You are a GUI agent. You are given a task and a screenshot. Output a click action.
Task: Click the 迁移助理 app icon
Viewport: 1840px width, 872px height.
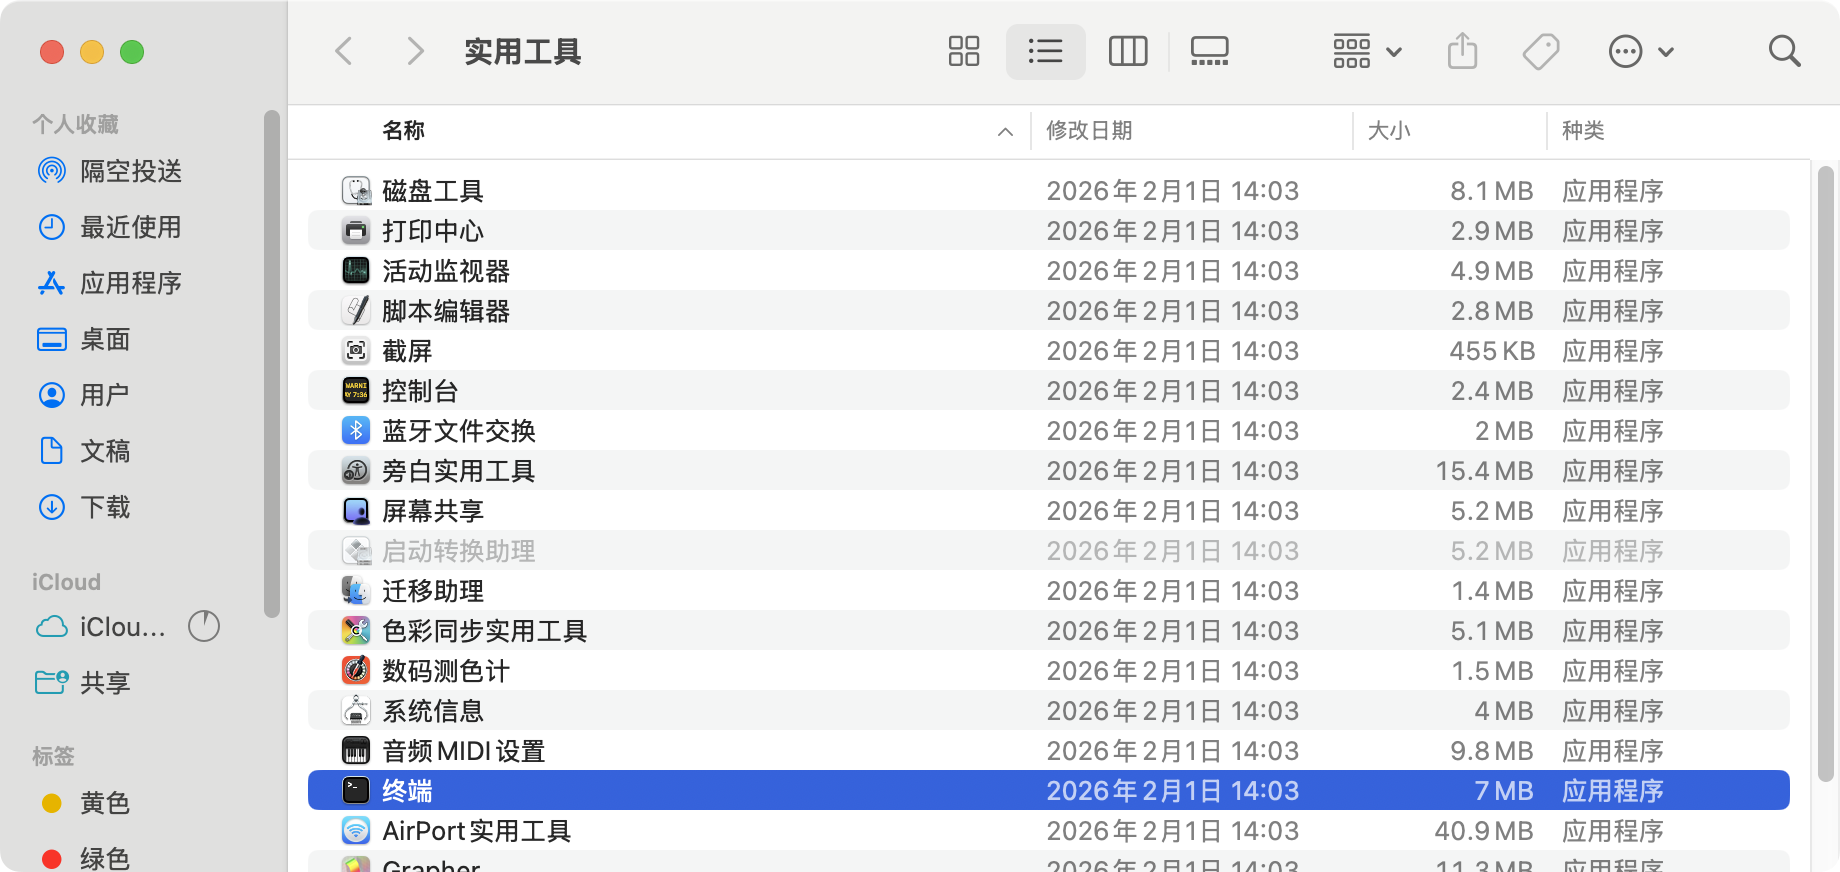356,591
